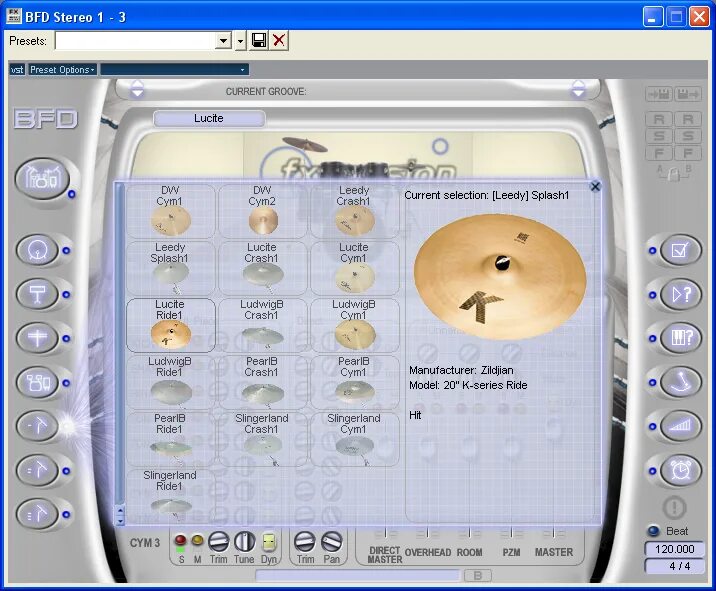Choose the Lucite Crash1 cymbal
Viewport: 716px width, 591px height.
[x=262, y=268]
